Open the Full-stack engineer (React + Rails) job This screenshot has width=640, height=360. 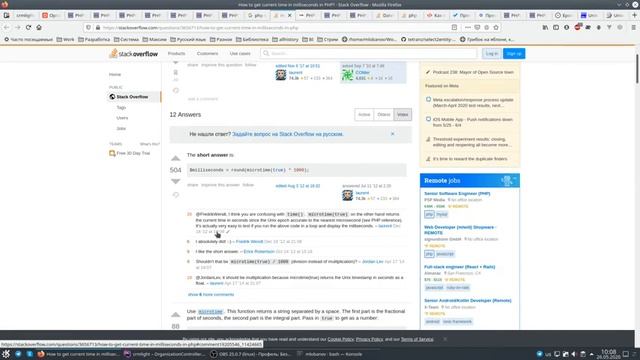[x=460, y=267]
